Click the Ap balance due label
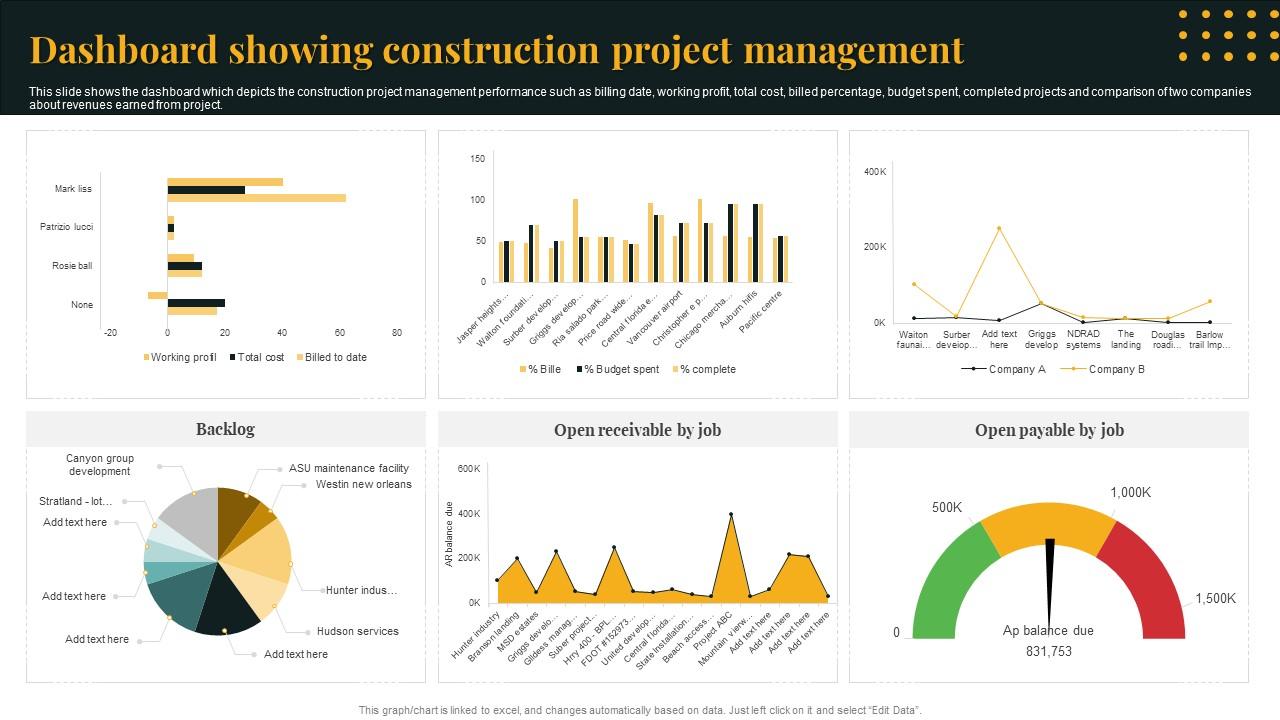Screen dimensions: 1280x720 click(1048, 631)
